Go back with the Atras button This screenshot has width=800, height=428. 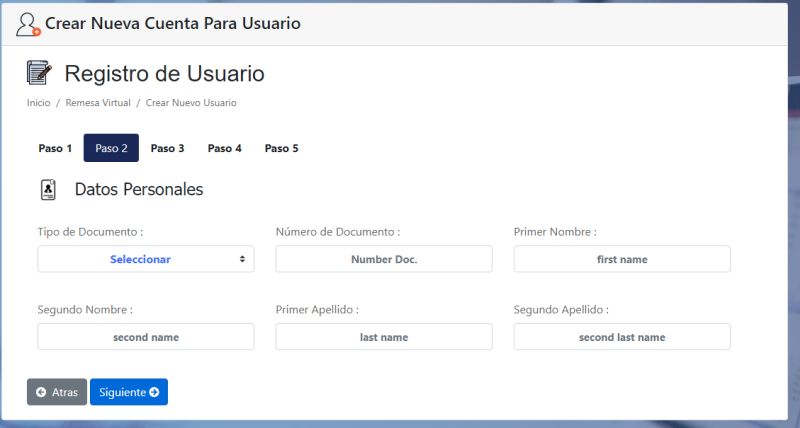57,392
